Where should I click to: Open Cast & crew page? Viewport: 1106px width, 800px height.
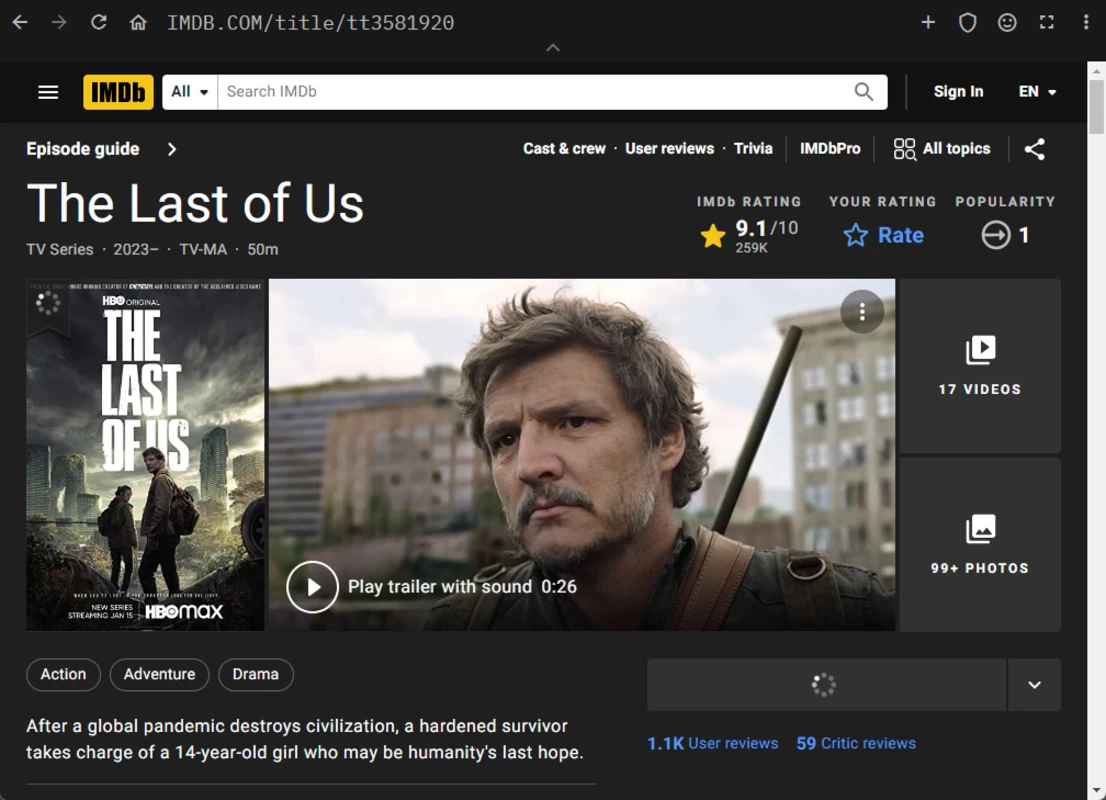tap(564, 149)
